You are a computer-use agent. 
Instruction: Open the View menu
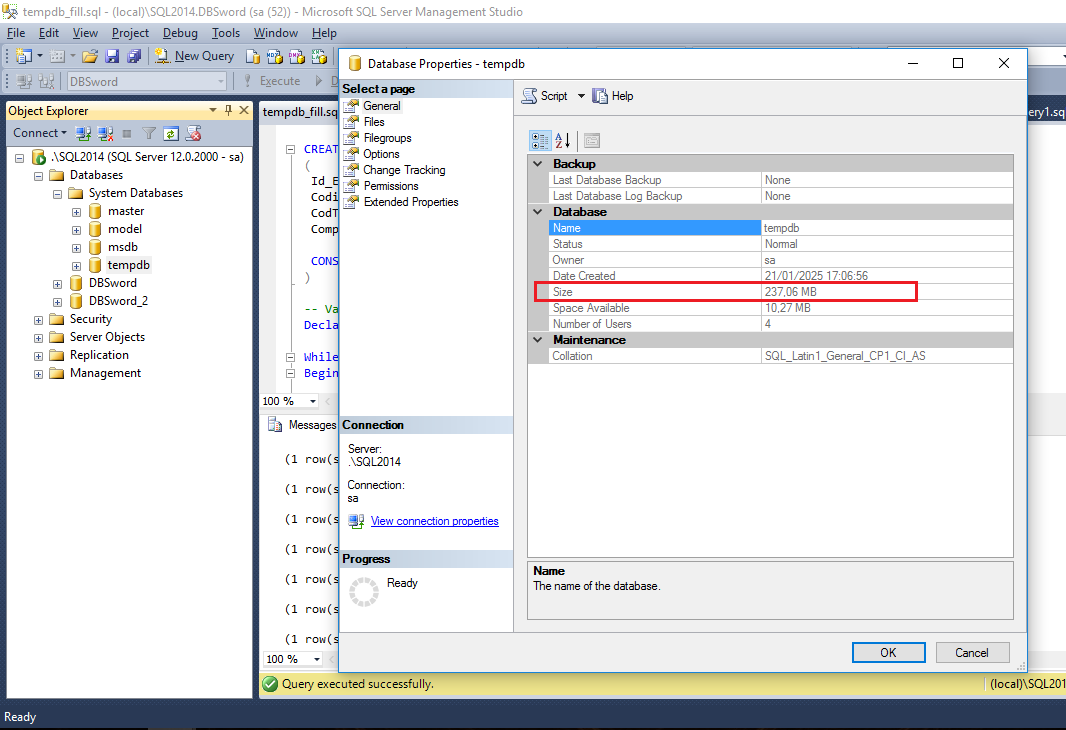point(85,33)
